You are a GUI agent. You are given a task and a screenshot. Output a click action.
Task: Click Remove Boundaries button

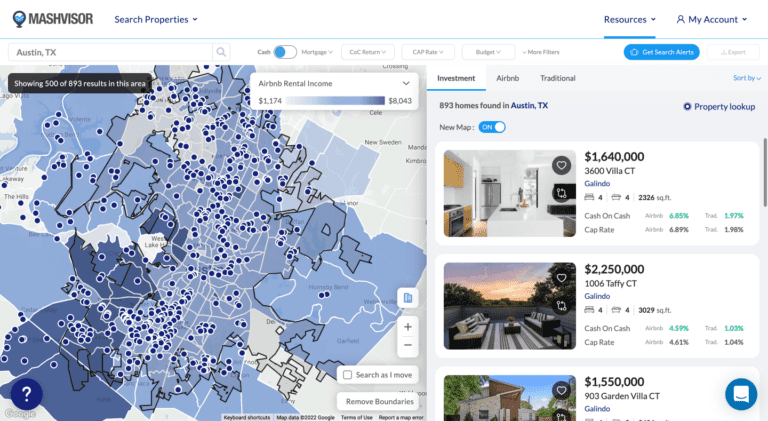coord(379,401)
